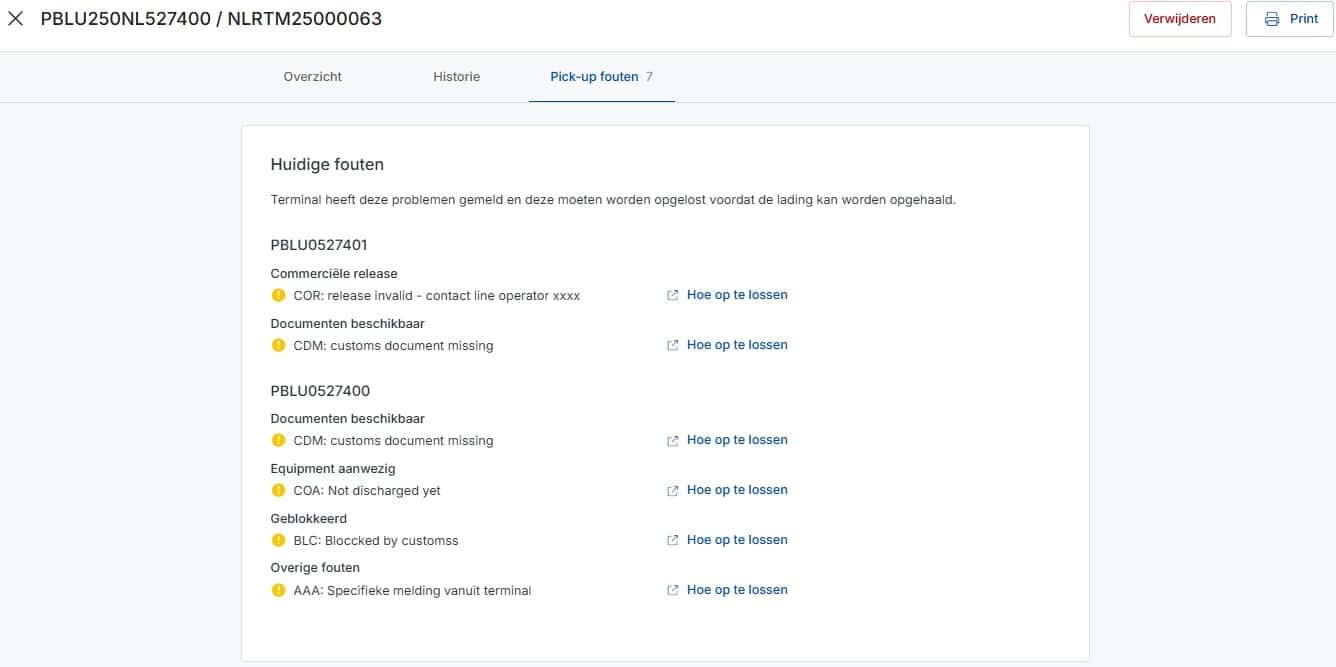The width and height of the screenshot is (1336, 667).
Task: Click the warning icon beside BLC Blocked by customs
Action: (279, 540)
